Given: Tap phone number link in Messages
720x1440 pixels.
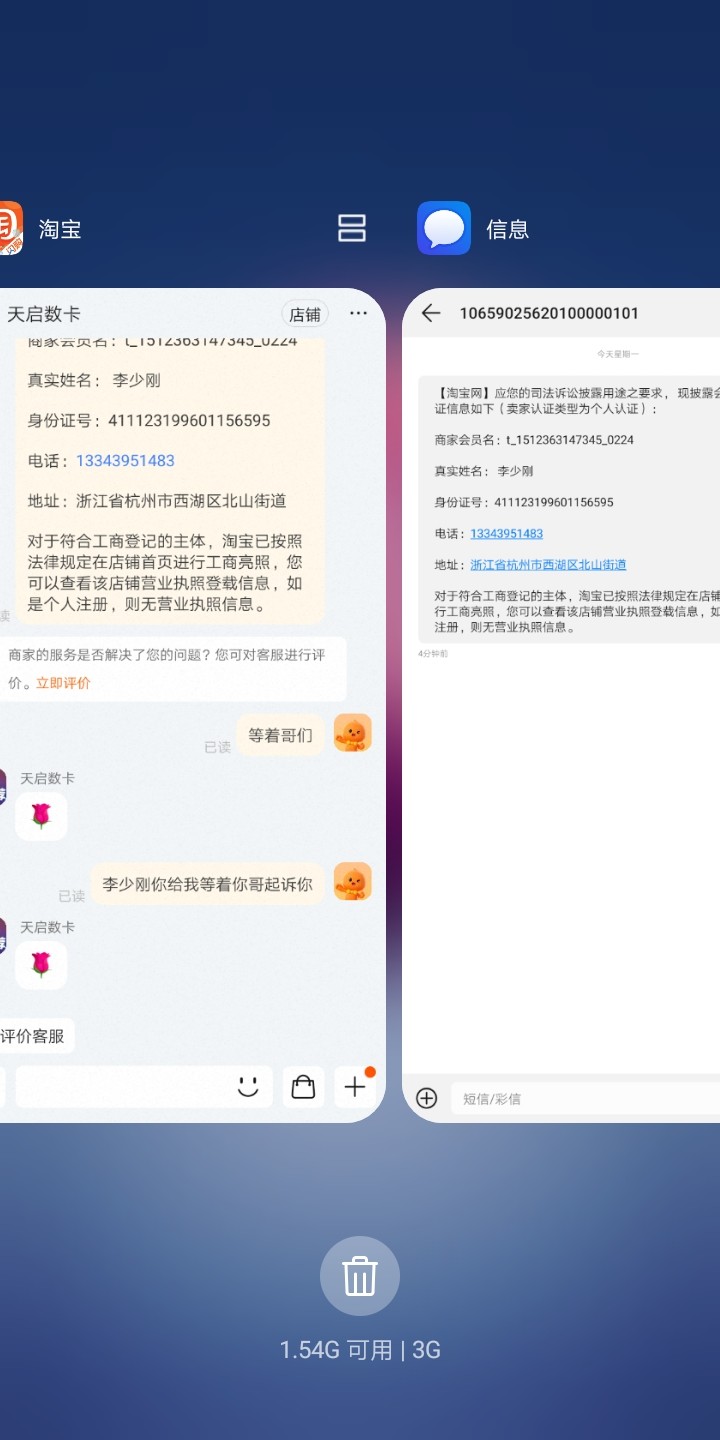Looking at the screenshot, I should 507,534.
